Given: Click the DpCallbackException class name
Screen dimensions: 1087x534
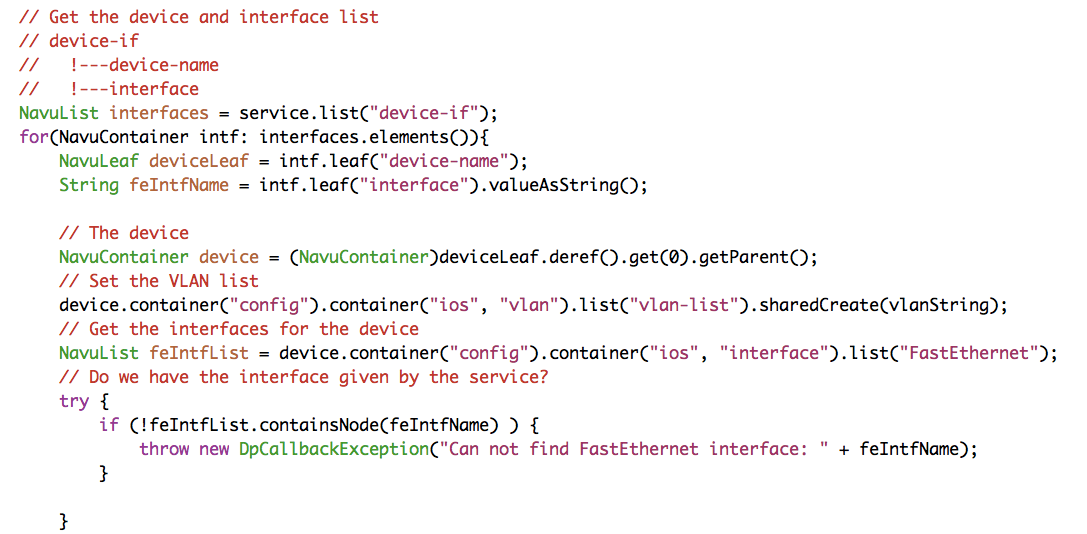Looking at the screenshot, I should [334, 449].
